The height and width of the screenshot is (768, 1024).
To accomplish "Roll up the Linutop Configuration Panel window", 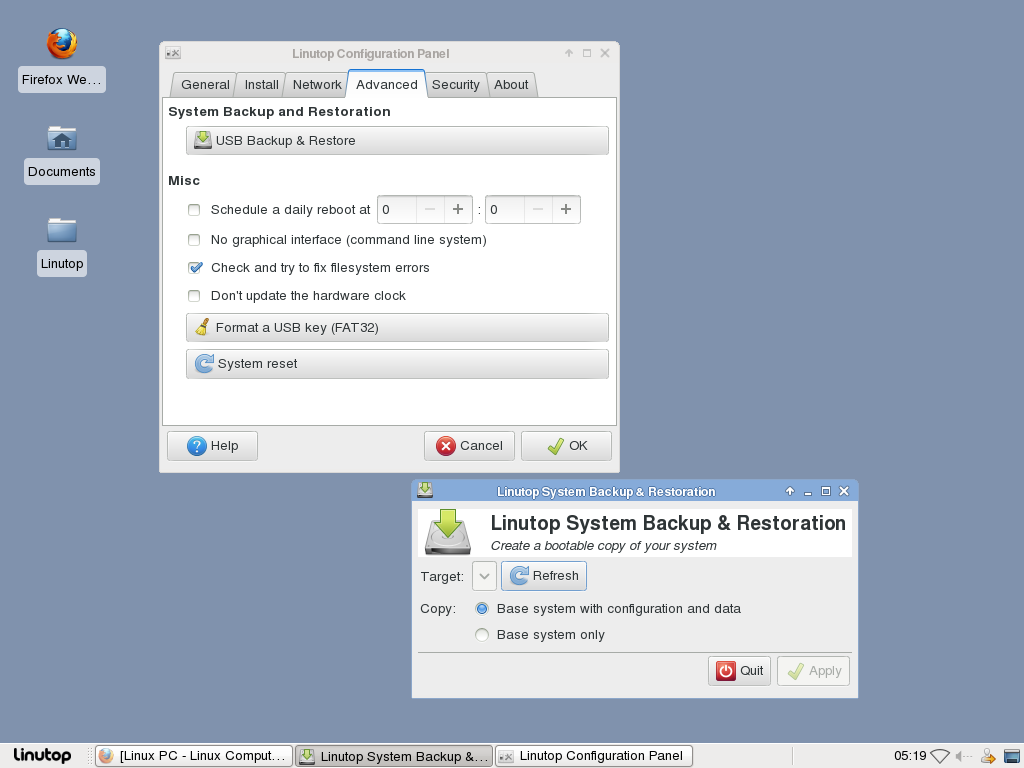I will coord(569,53).
